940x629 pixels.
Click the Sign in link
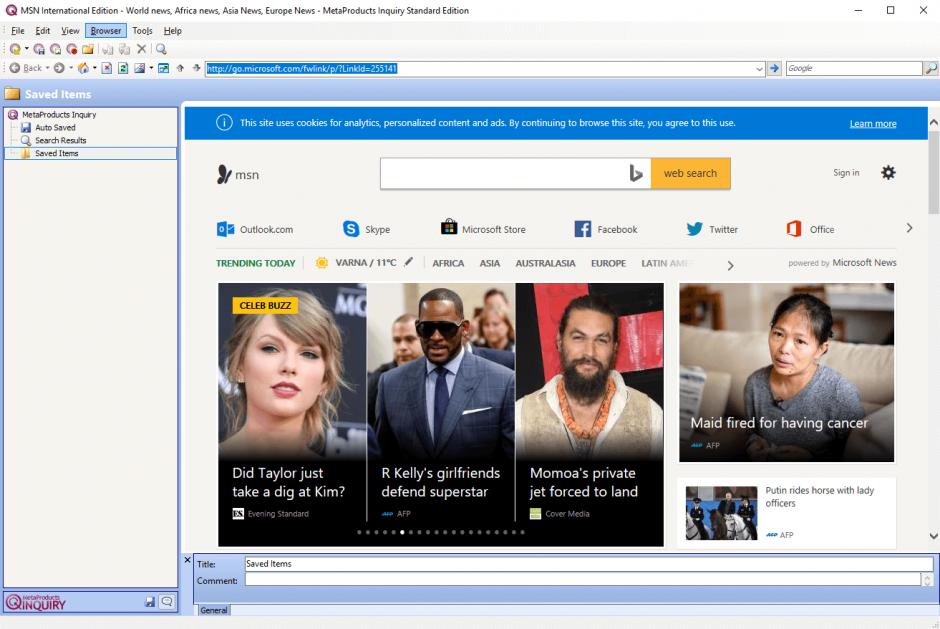pos(846,173)
